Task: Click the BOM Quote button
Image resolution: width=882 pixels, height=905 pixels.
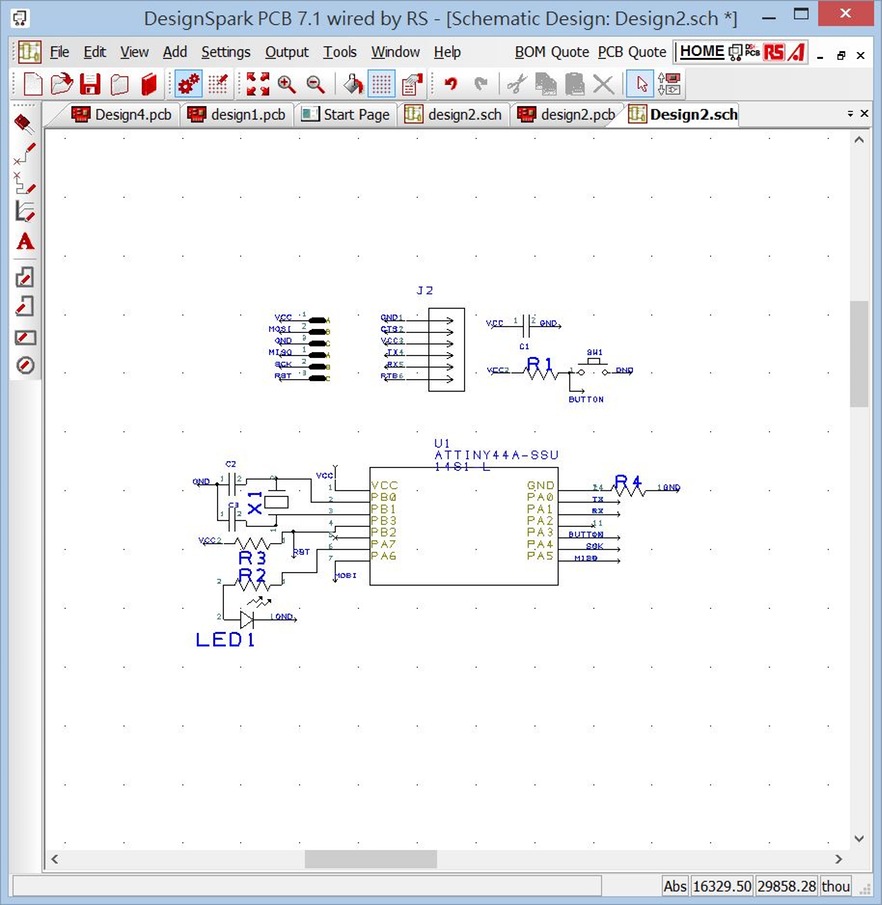Action: coord(551,52)
